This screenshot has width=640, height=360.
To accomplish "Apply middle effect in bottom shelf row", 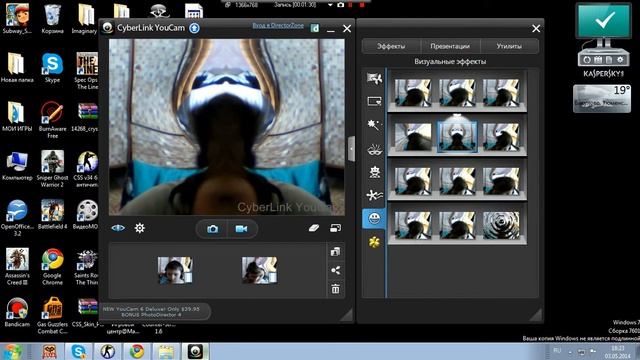I will [x=457, y=225].
